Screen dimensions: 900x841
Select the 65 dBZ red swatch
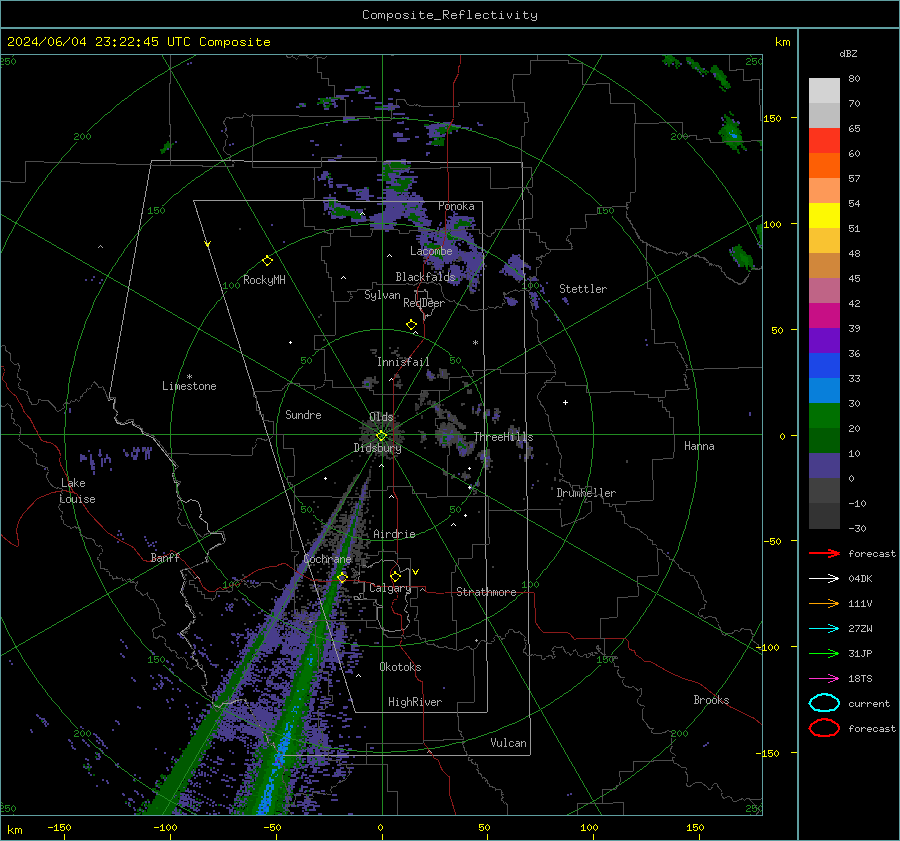[x=824, y=140]
